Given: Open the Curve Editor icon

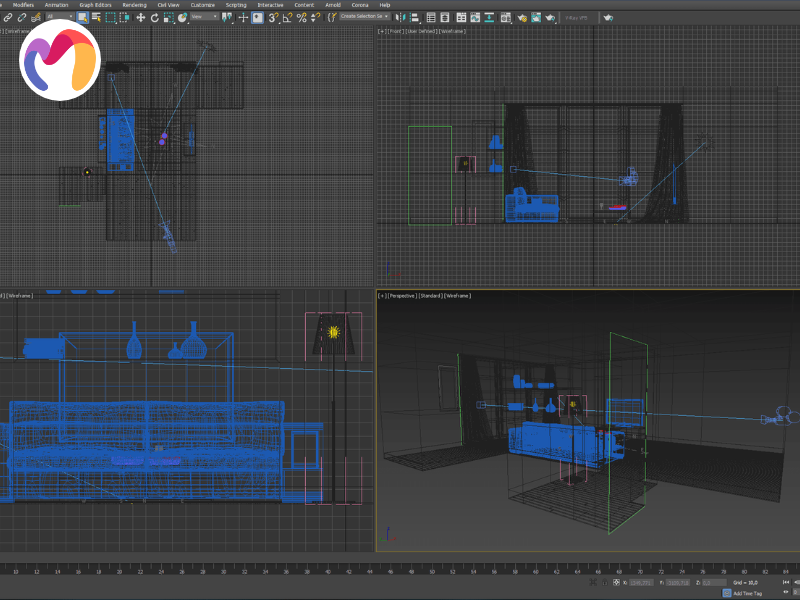Looking at the screenshot, I should pos(475,17).
